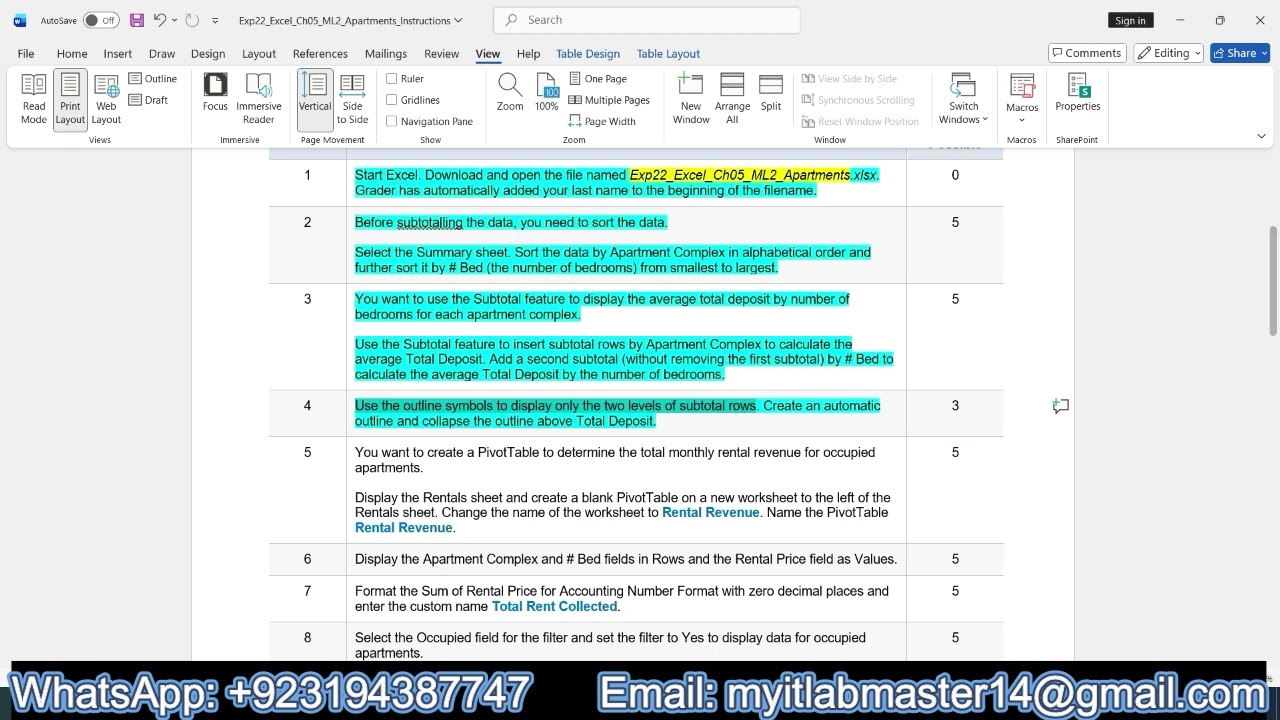Select Side to Side page movement
1280x720 pixels.
[352, 99]
